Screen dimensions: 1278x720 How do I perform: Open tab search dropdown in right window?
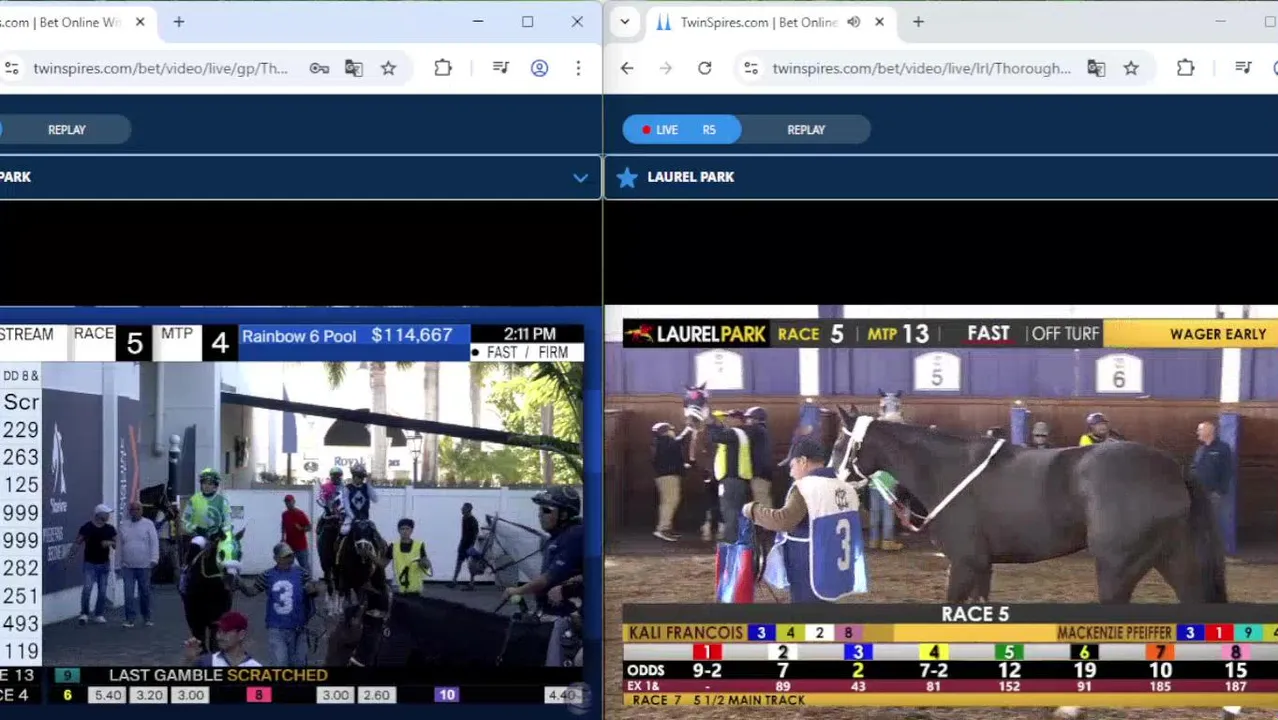[x=625, y=22]
